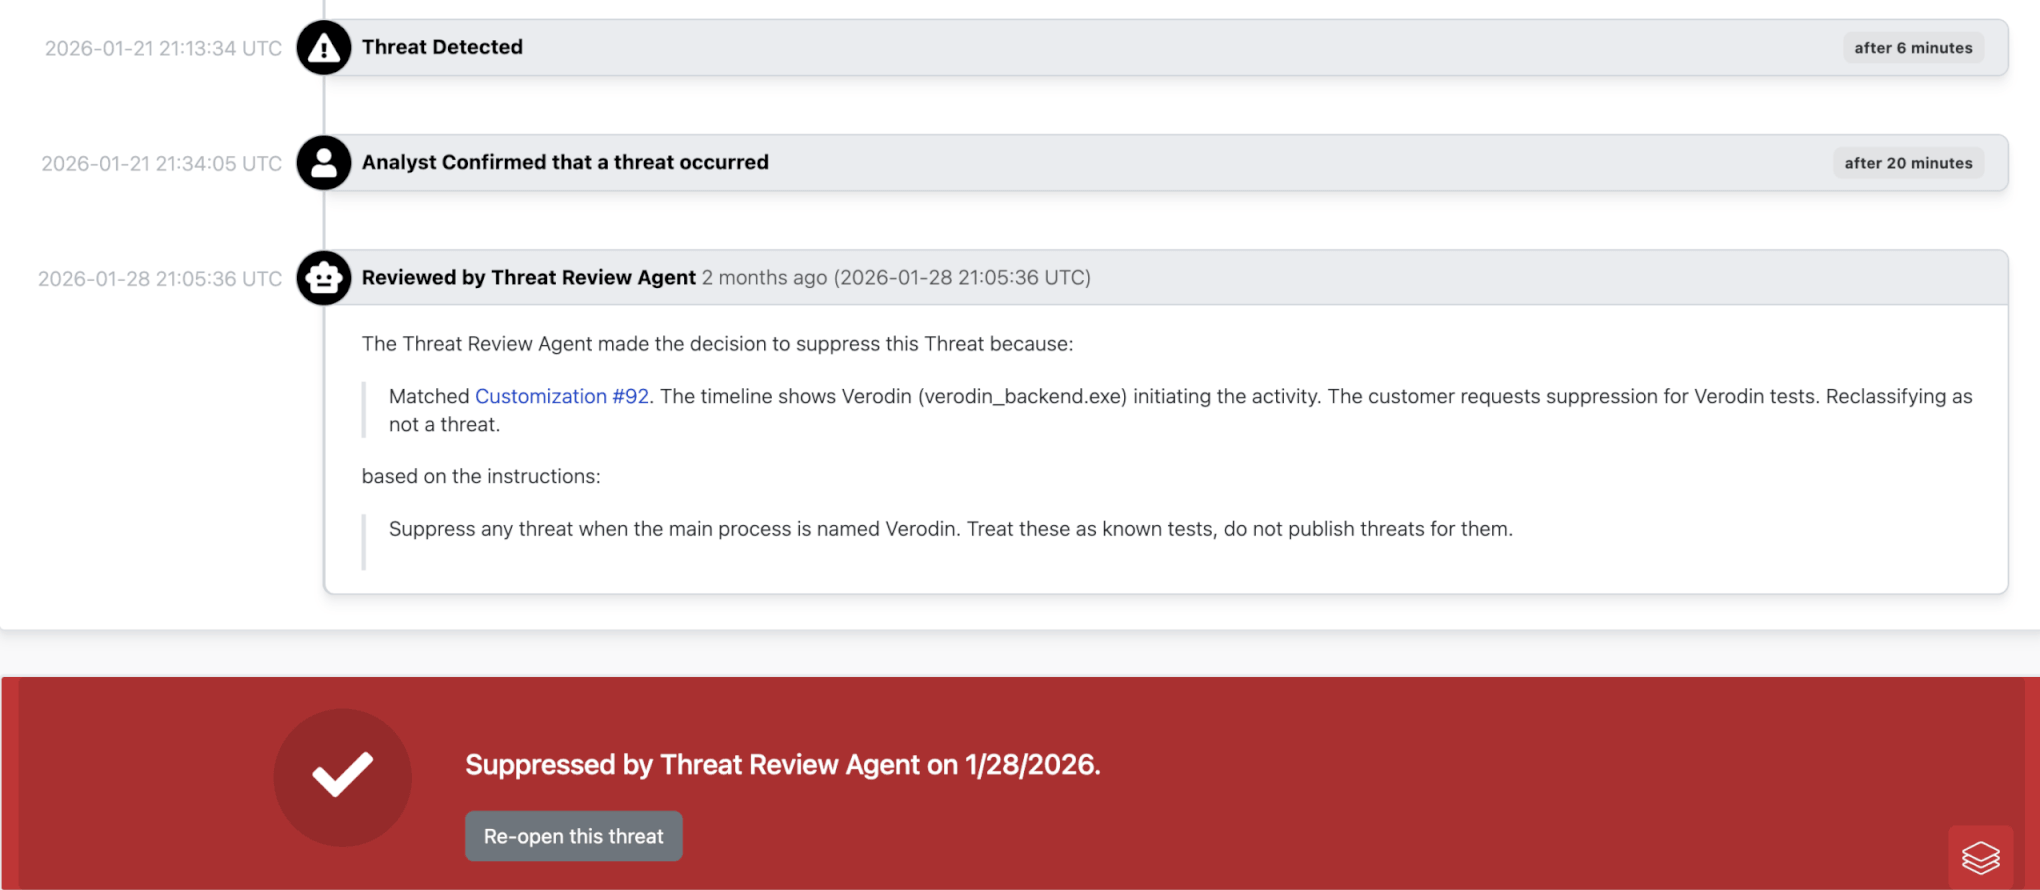Click the Reviewed by Threat Review Agent header
The width and height of the screenshot is (2040, 890).
(528, 277)
